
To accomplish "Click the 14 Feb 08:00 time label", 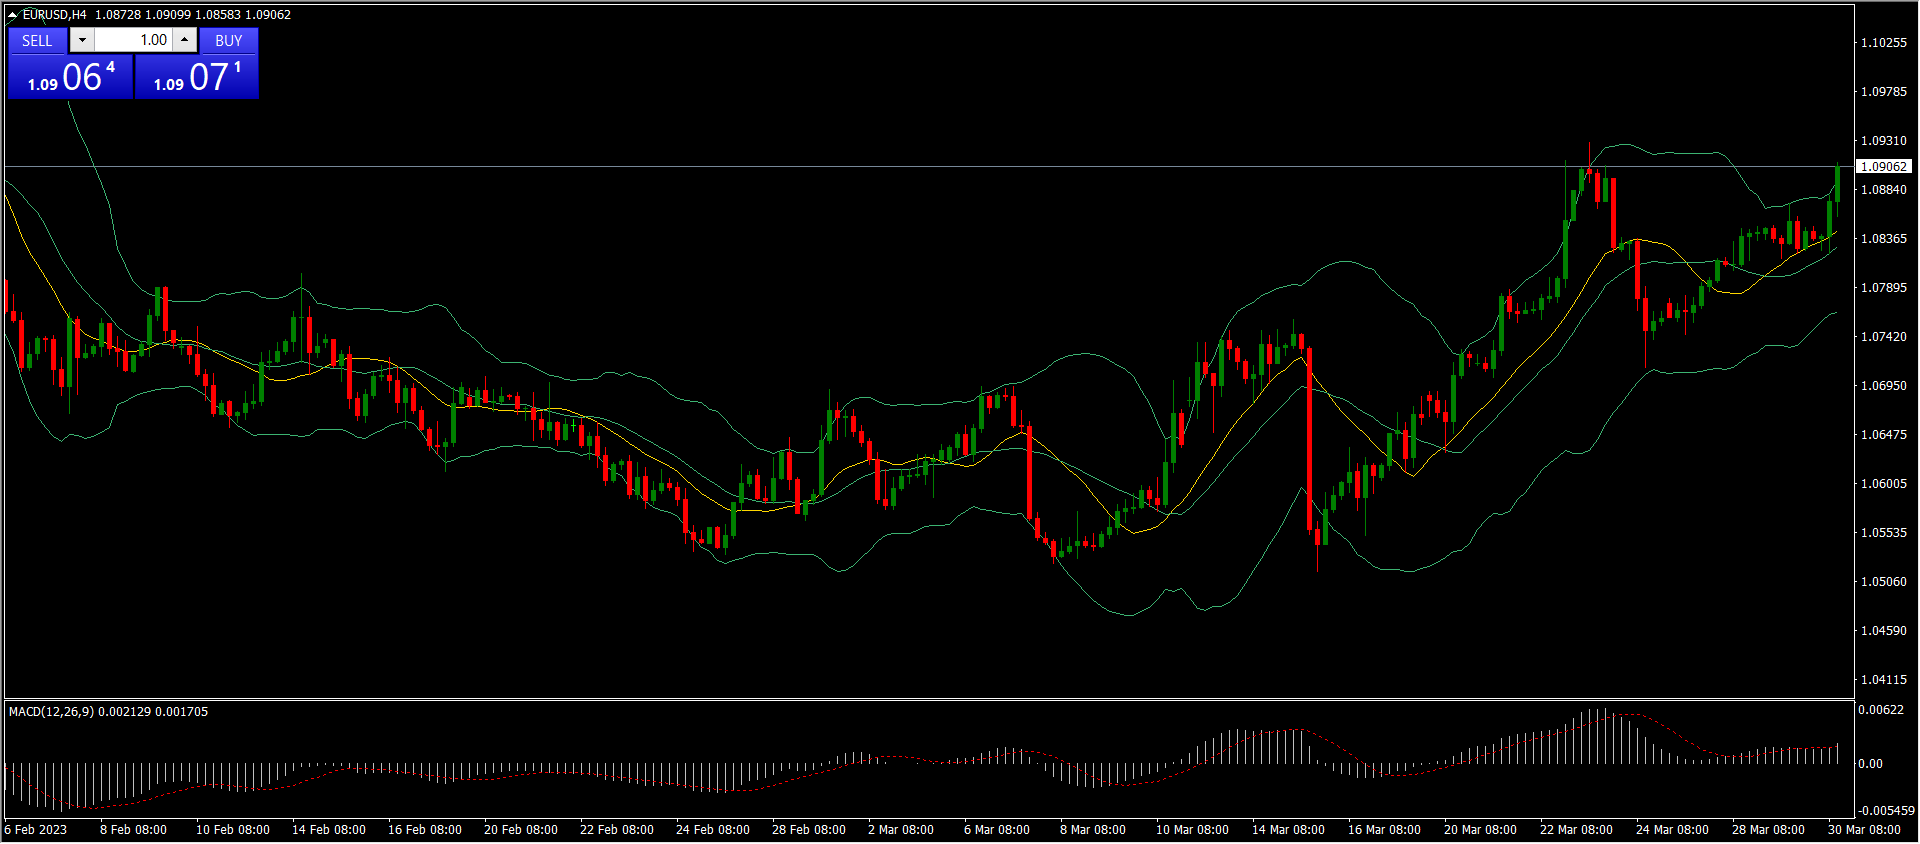I will (x=329, y=830).
